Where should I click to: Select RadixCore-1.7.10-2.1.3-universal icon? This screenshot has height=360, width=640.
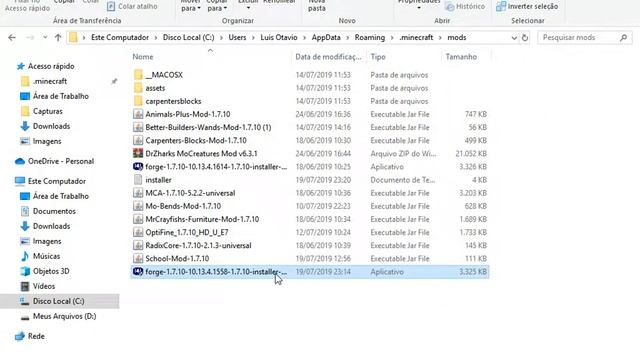click(x=138, y=245)
